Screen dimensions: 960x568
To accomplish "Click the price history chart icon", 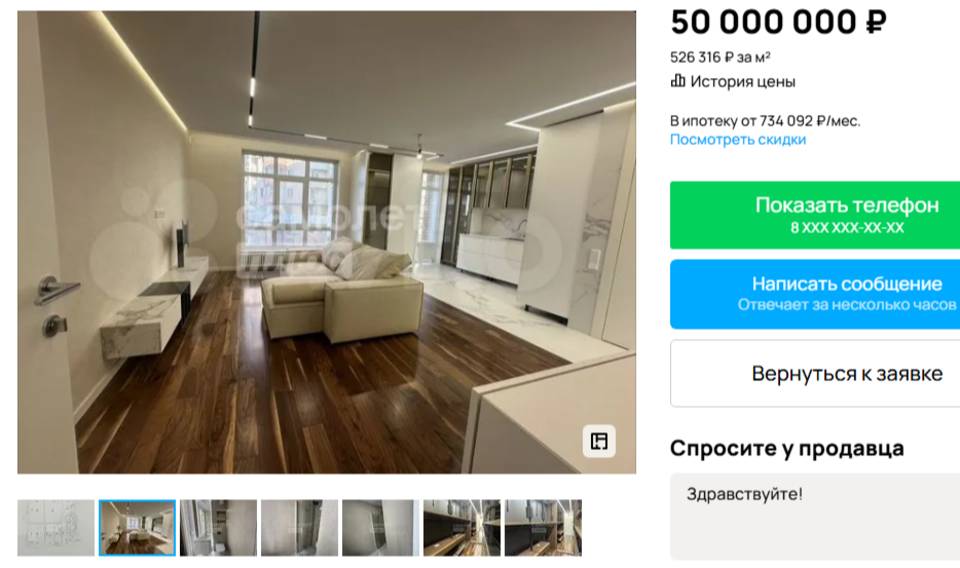I will (677, 81).
